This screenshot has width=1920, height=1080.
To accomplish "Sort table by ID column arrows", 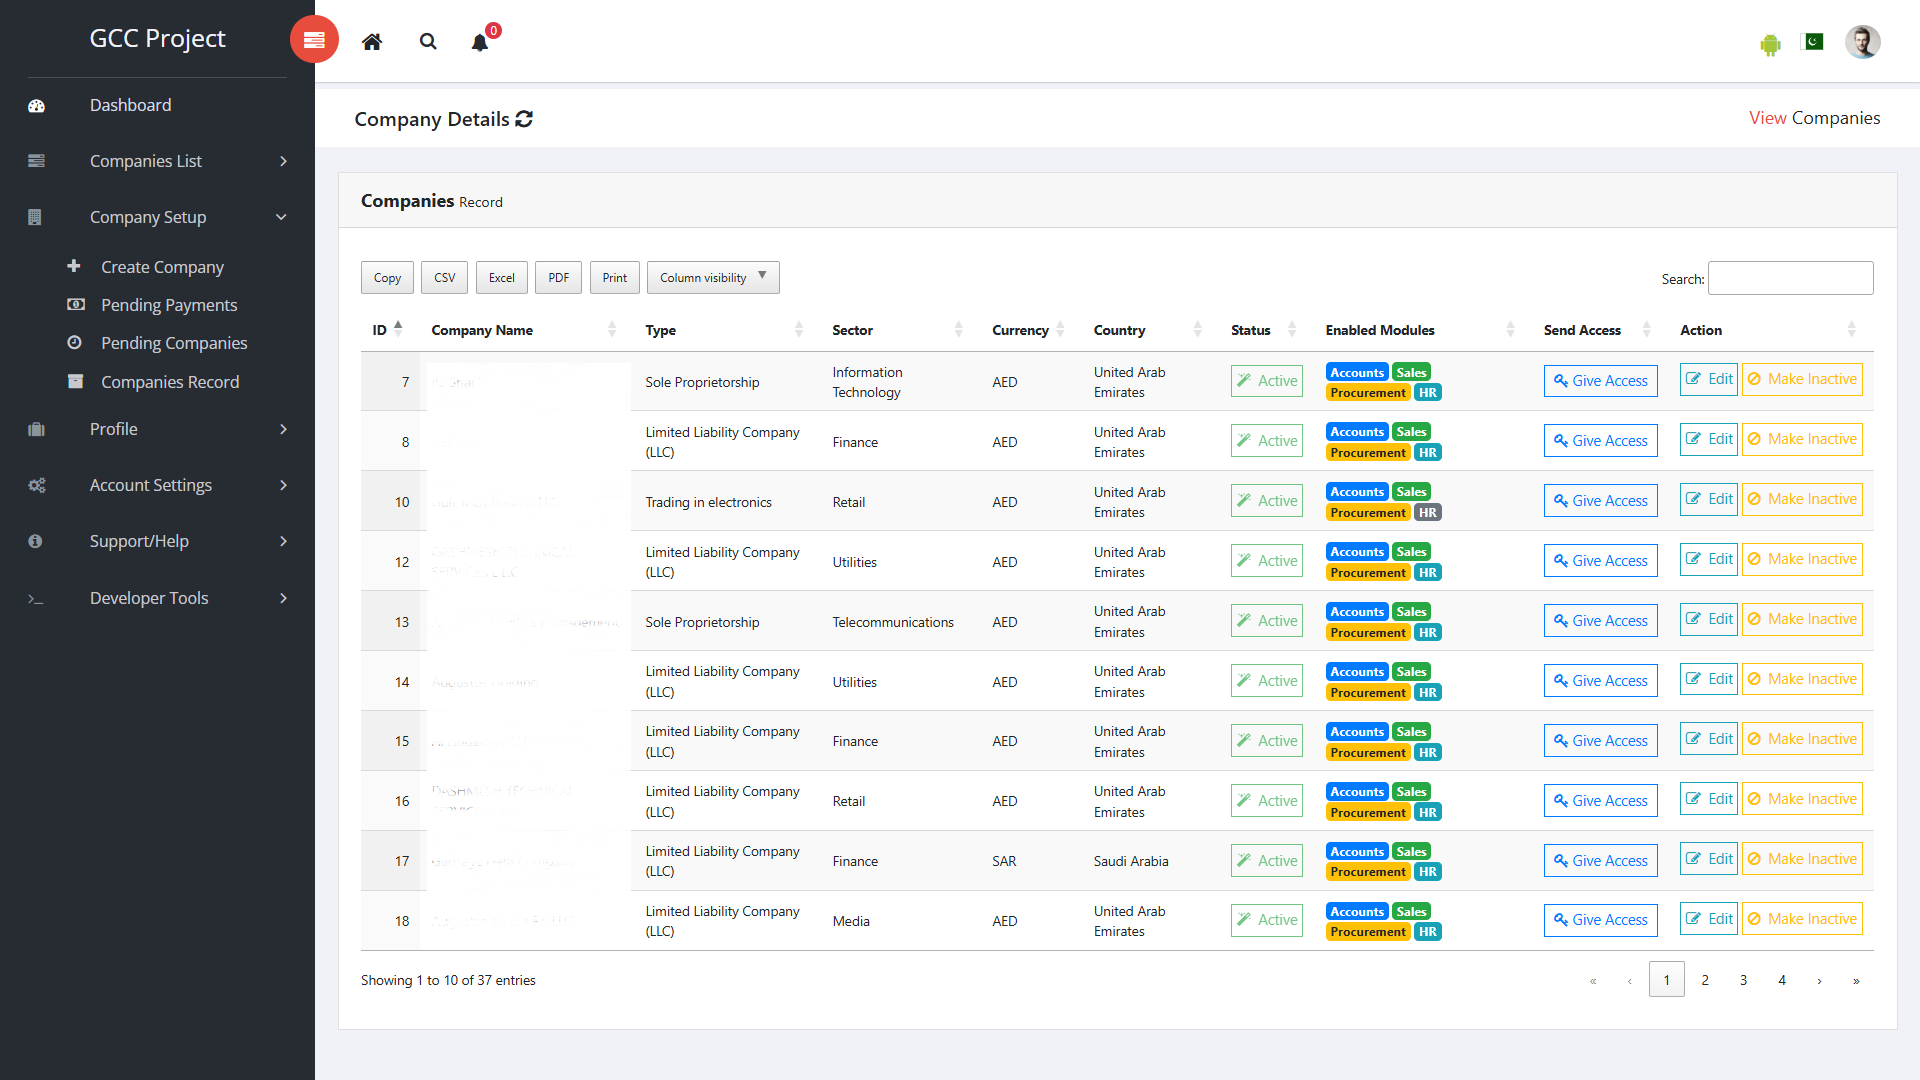I will point(398,329).
